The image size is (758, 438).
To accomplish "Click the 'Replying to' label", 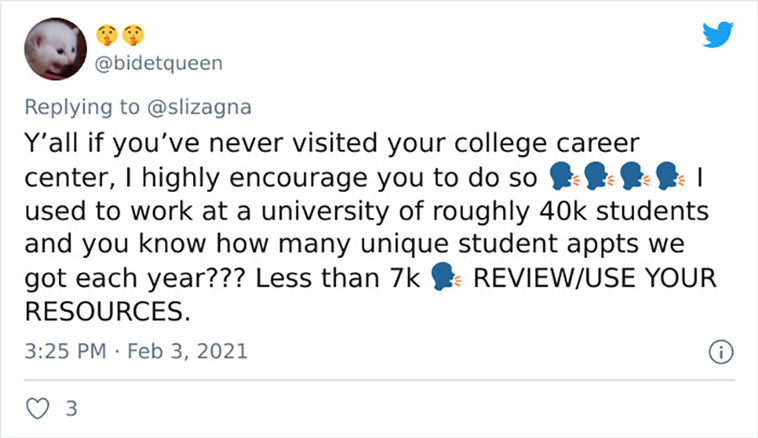I will point(82,107).
